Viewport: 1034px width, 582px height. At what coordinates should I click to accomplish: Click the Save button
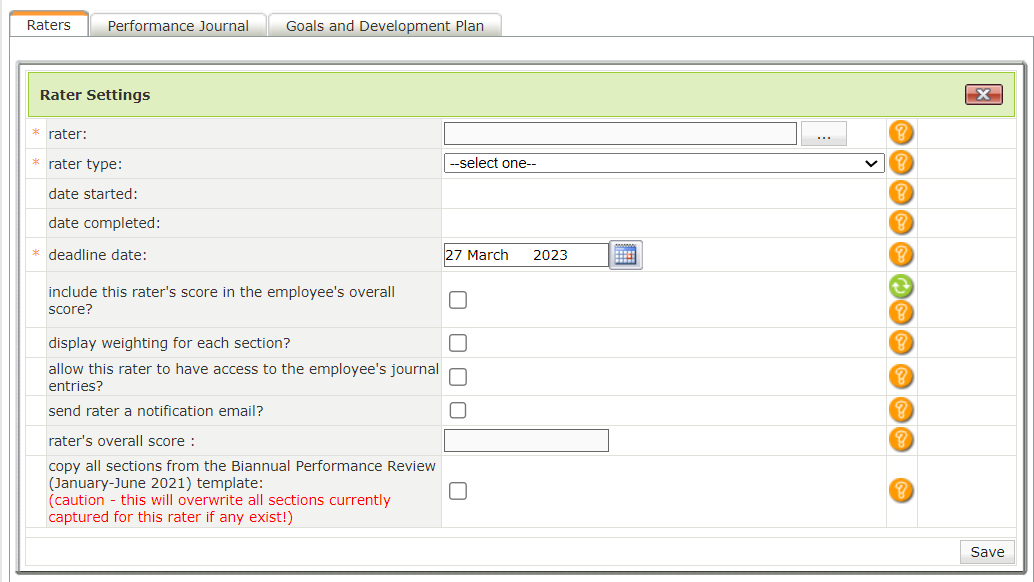987,552
